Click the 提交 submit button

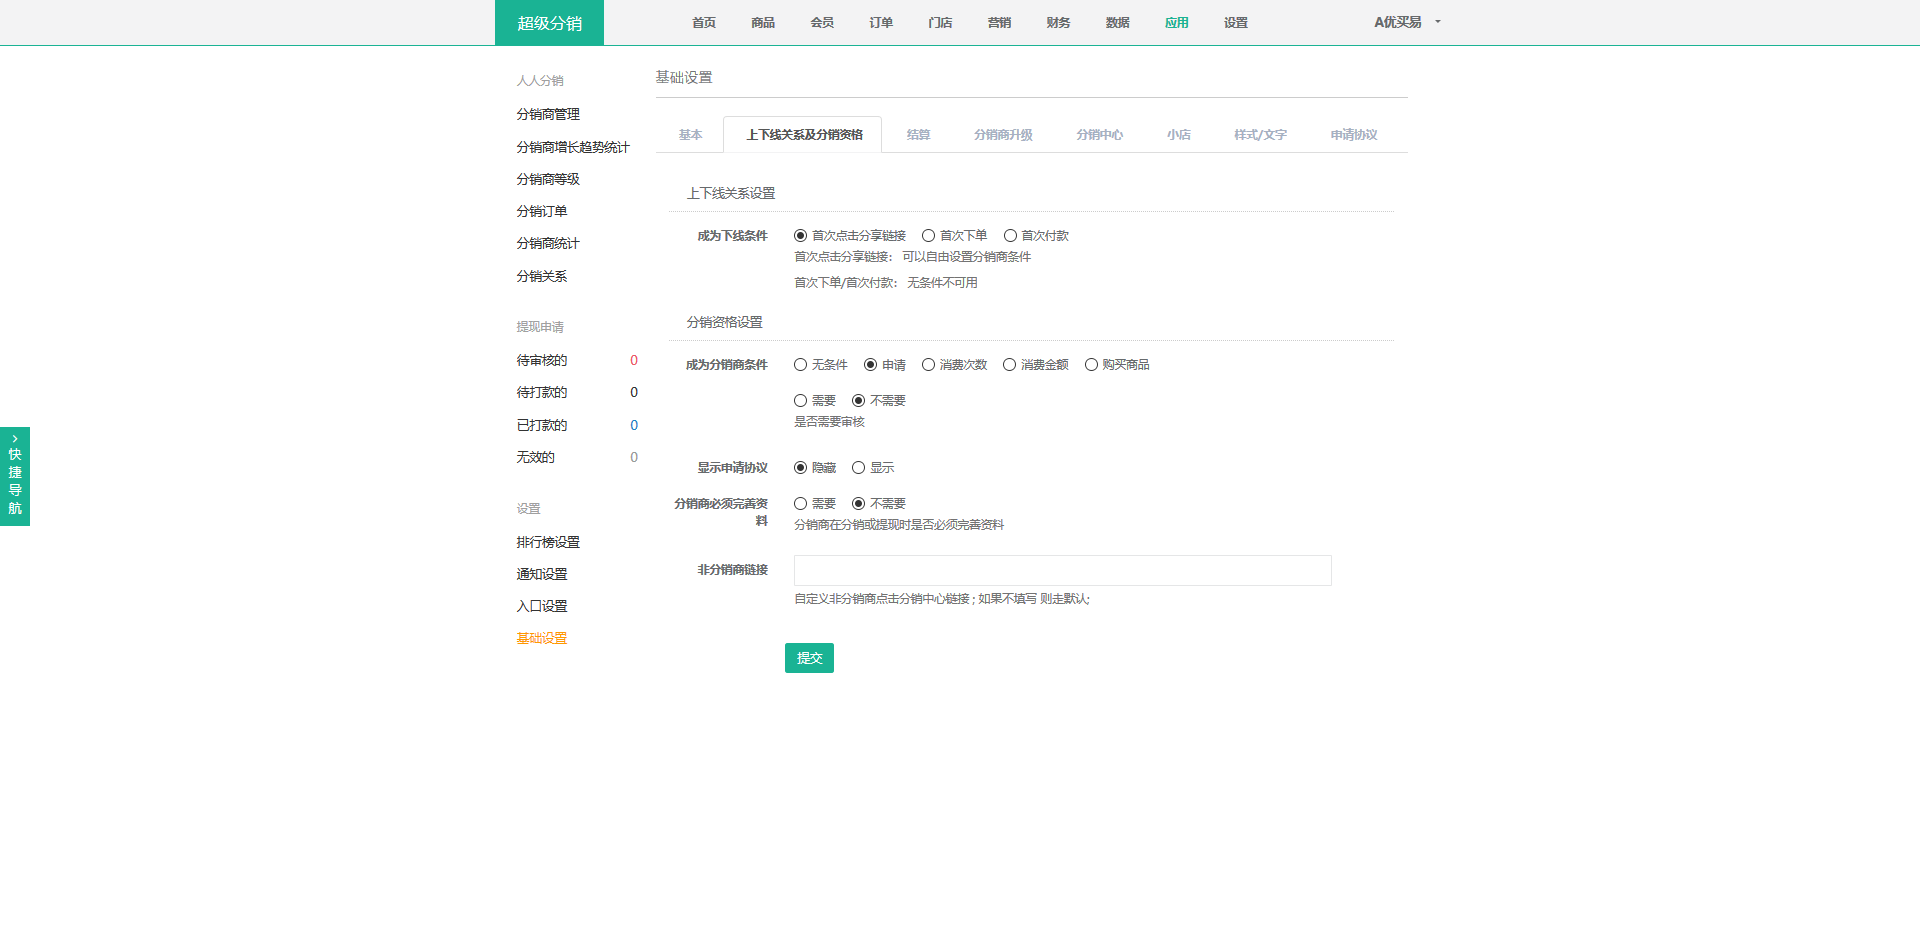809,658
